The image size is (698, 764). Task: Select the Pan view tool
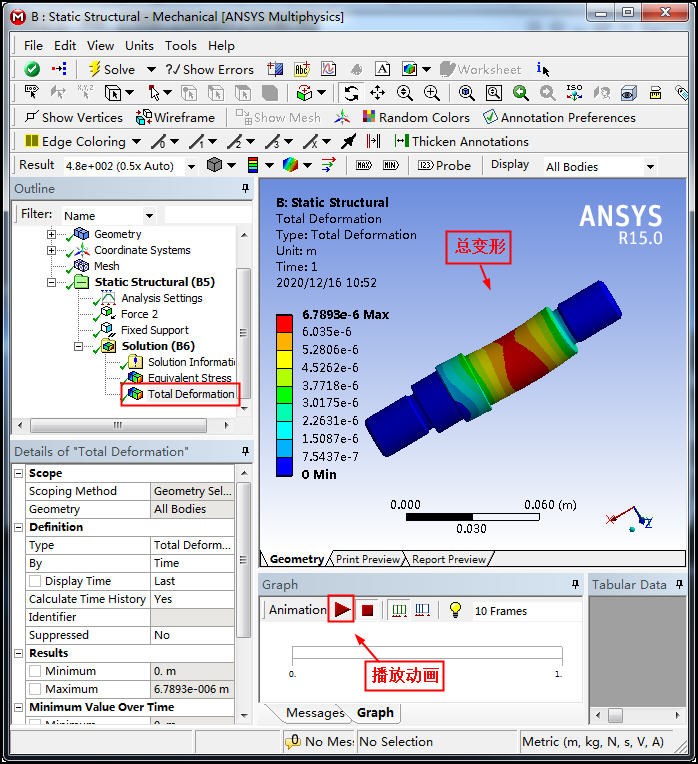377,93
